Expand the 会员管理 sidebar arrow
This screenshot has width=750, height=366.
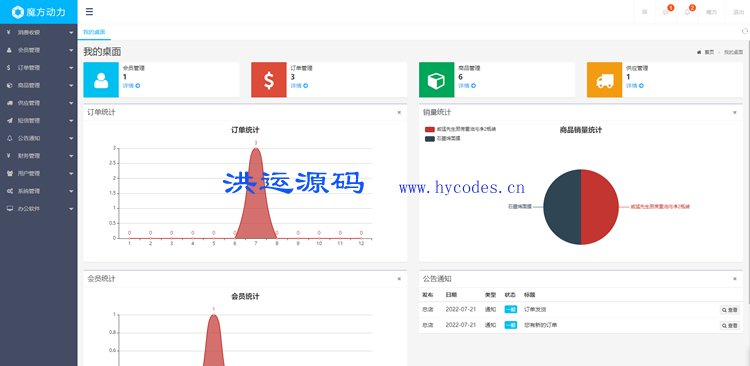tap(71, 50)
